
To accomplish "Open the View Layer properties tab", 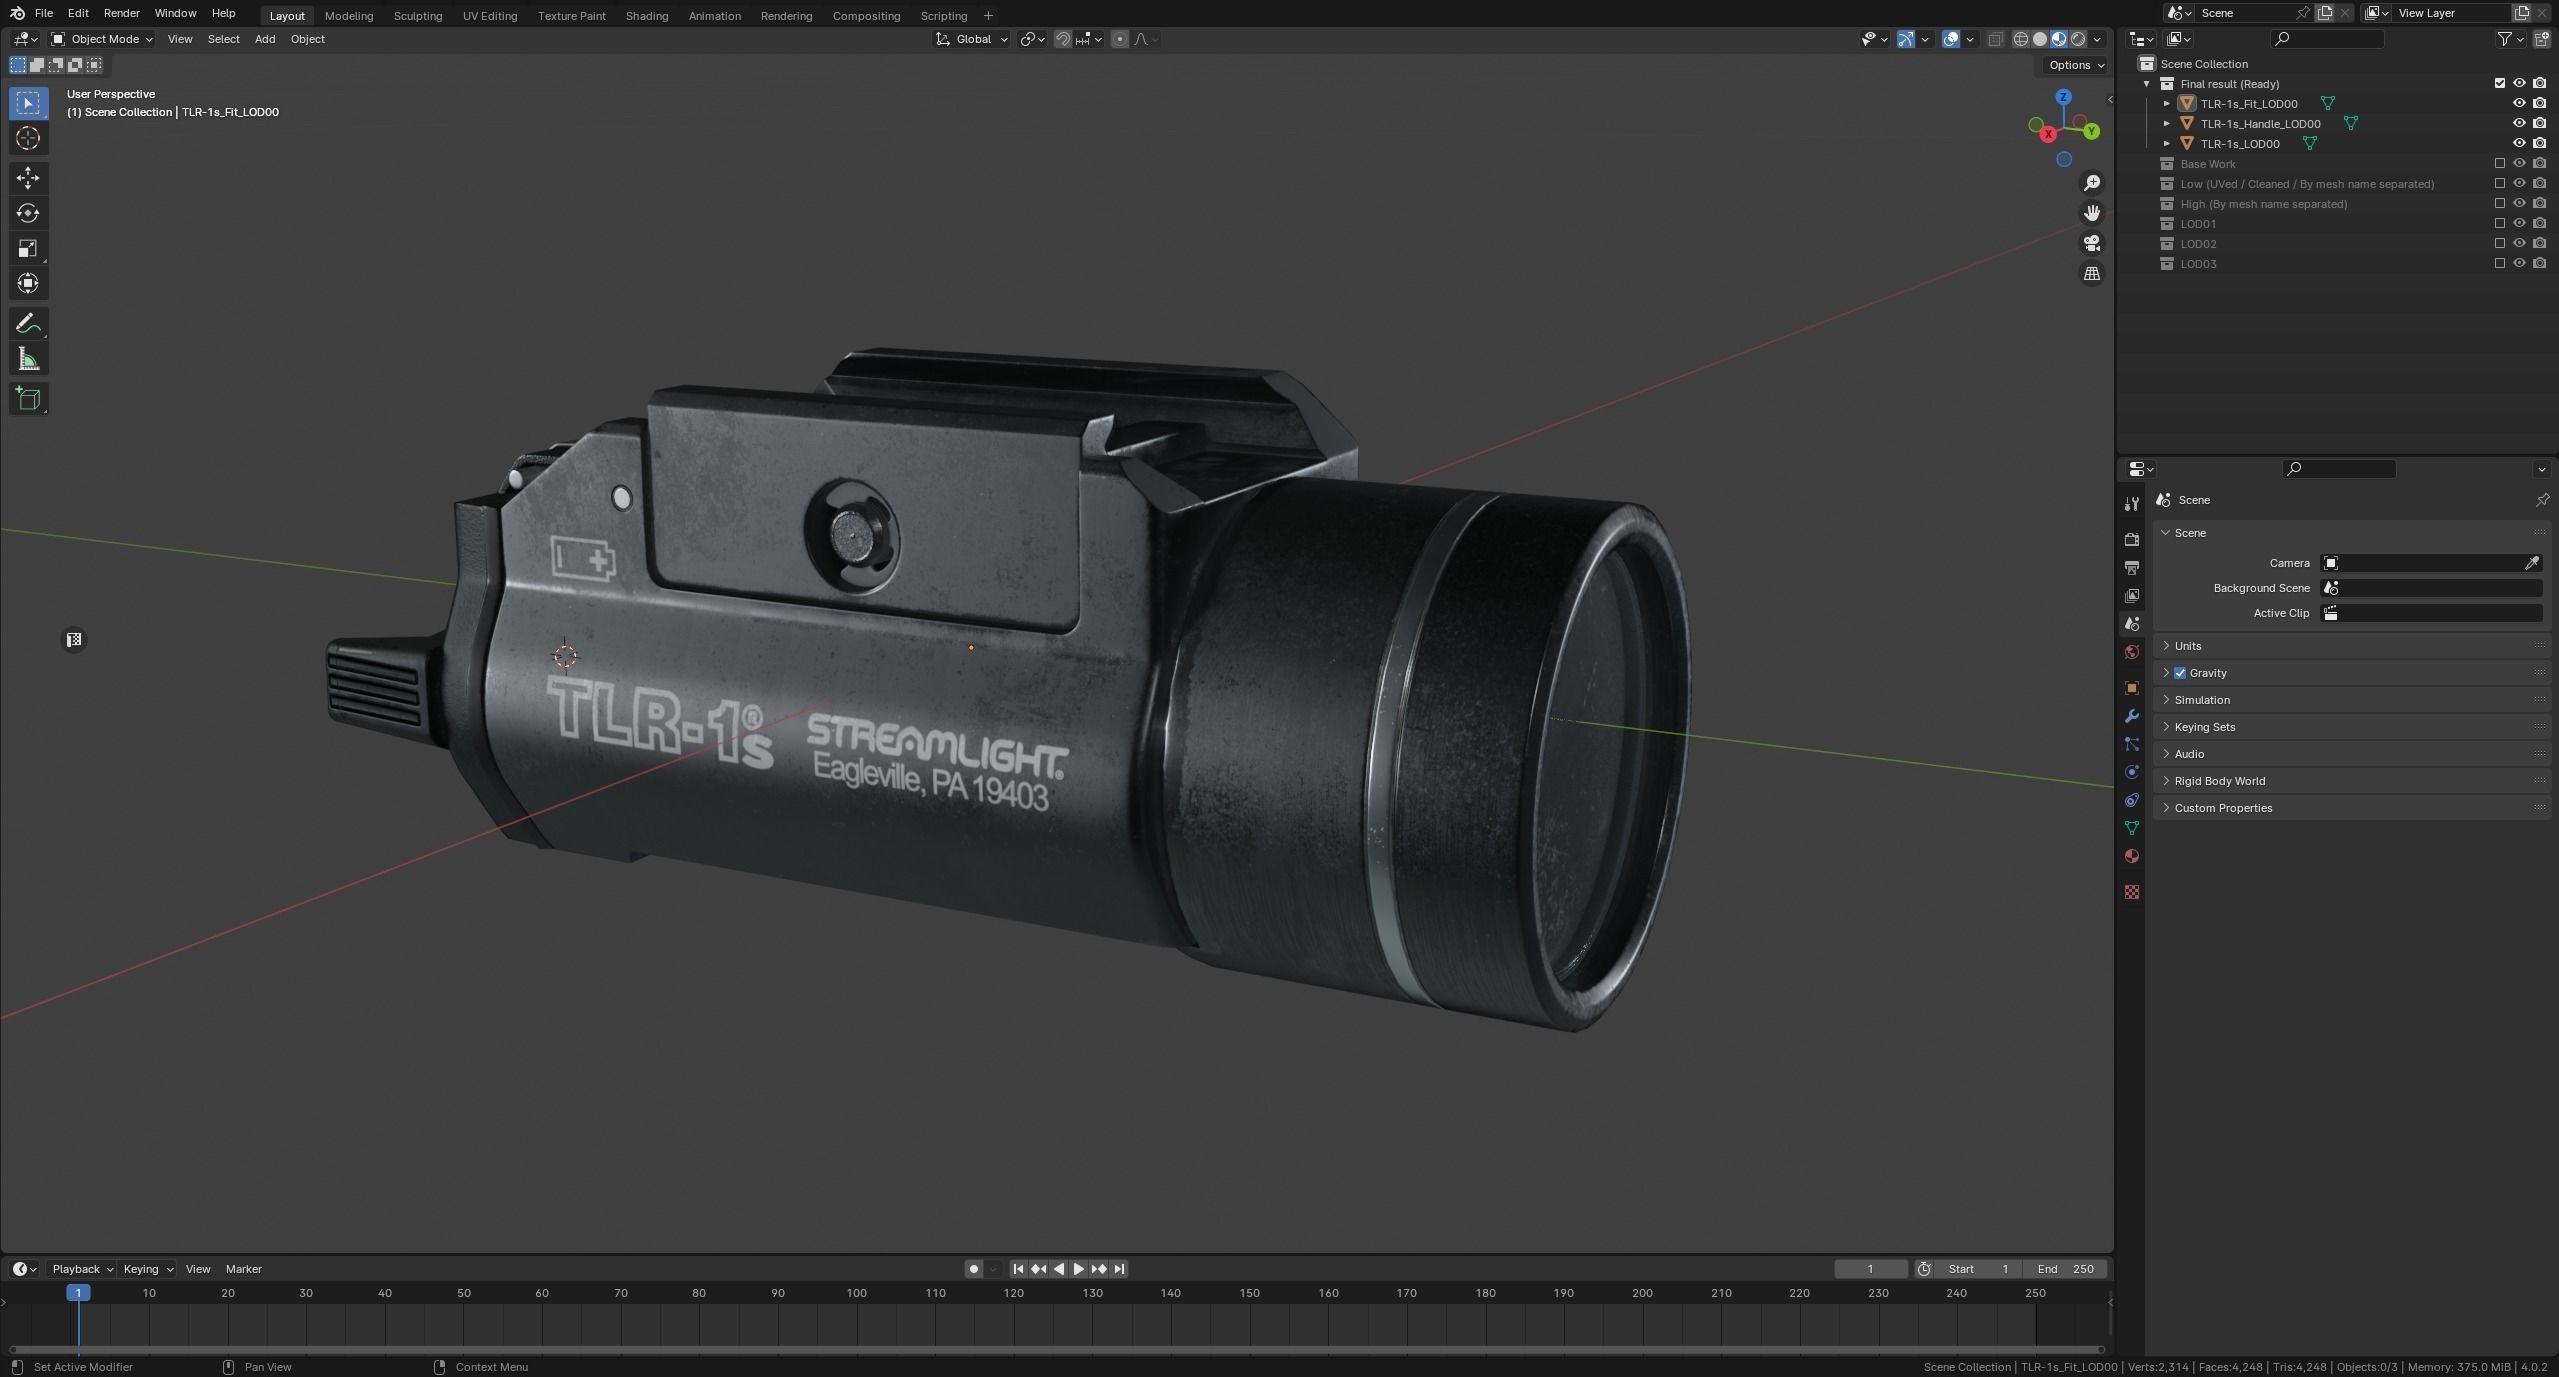I will click(x=2132, y=595).
